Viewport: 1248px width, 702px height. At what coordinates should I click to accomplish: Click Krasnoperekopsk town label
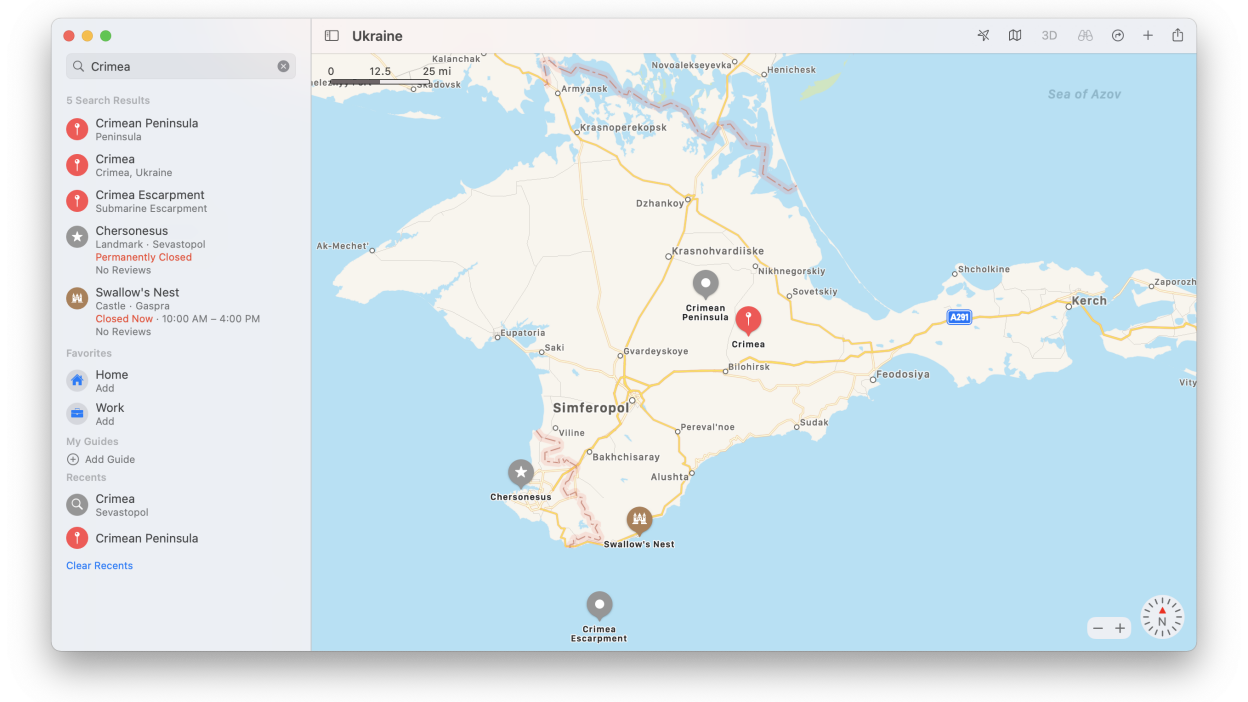click(623, 128)
